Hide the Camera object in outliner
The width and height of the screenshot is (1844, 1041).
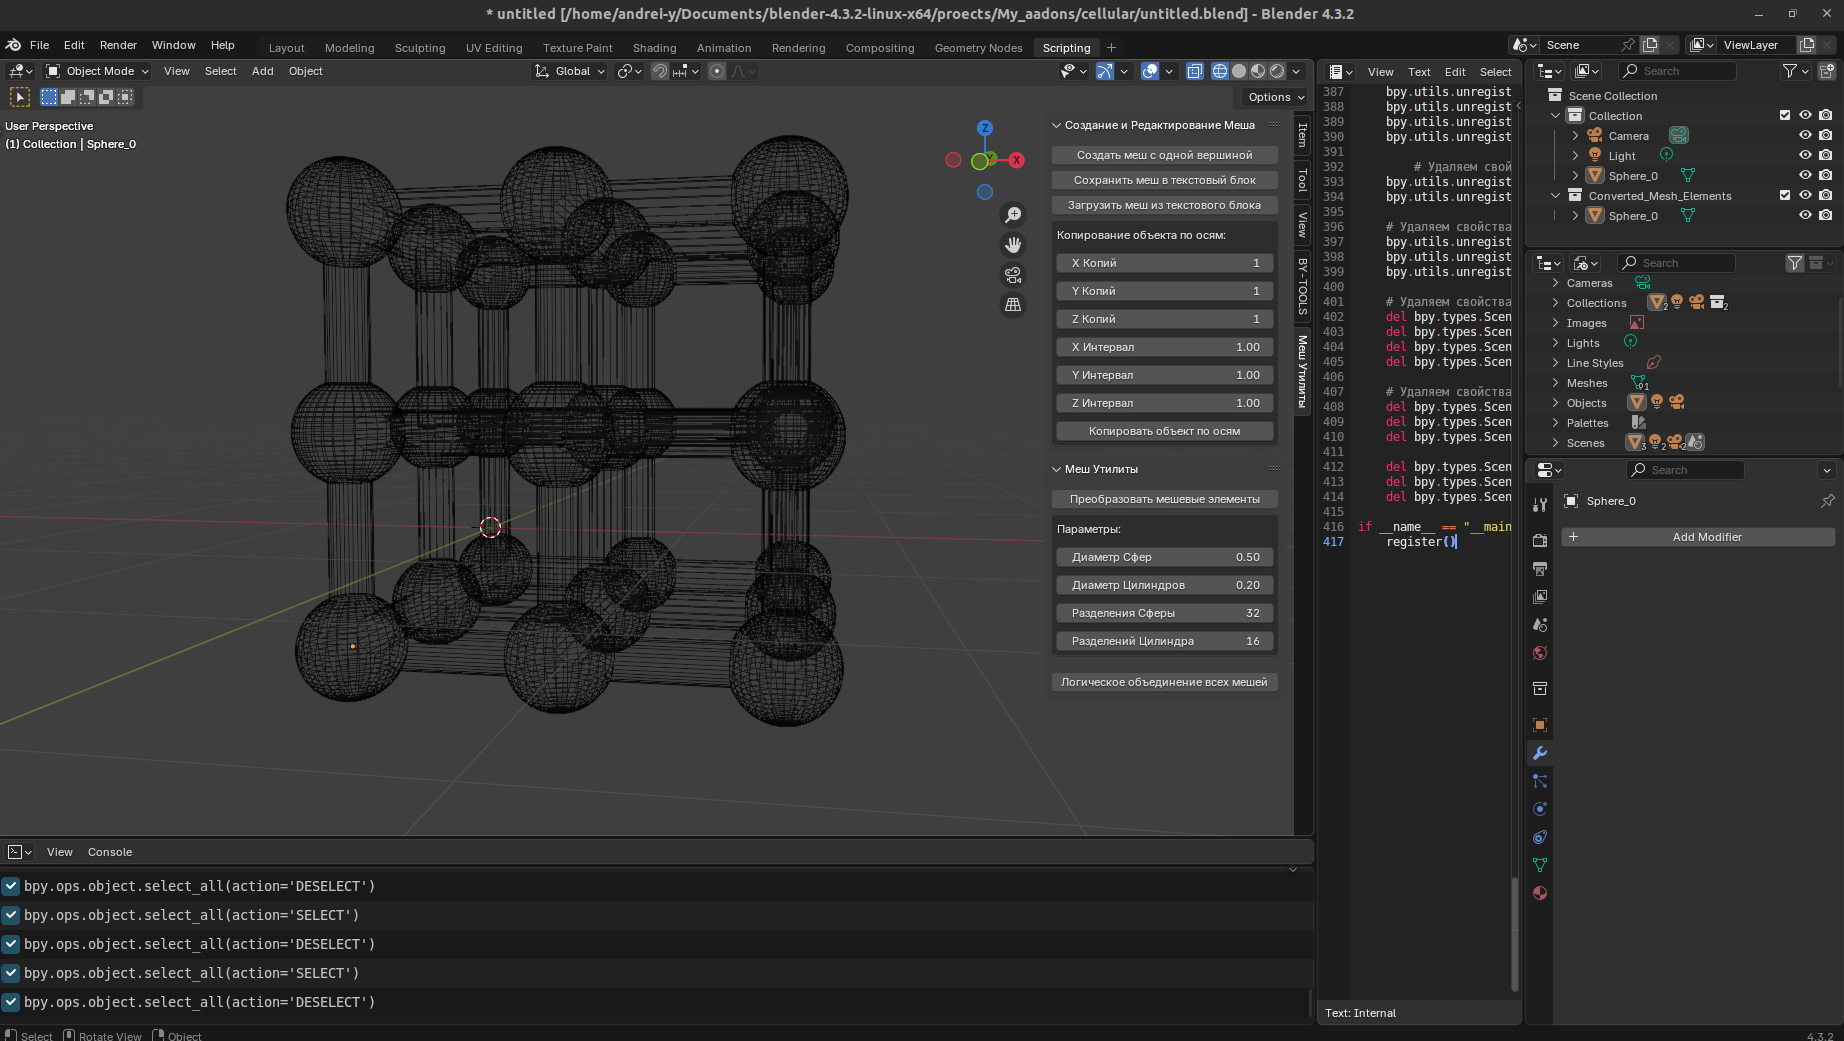pos(1805,135)
